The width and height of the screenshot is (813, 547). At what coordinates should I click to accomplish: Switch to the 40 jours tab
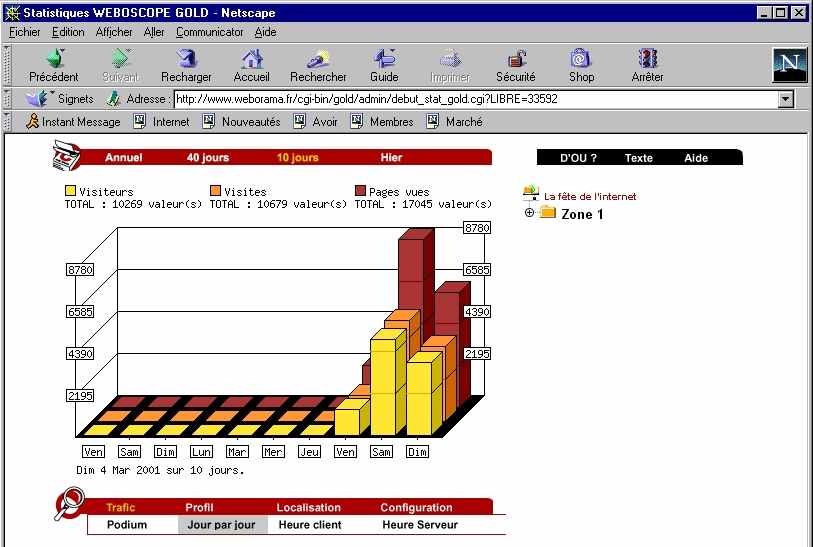tap(208, 158)
